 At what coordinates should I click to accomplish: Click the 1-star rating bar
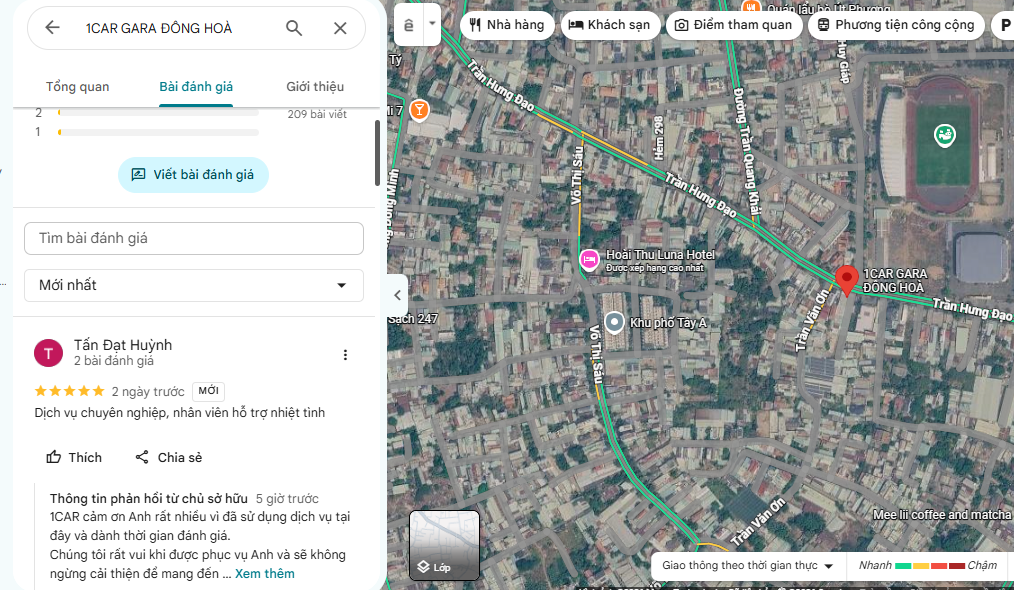coord(158,132)
